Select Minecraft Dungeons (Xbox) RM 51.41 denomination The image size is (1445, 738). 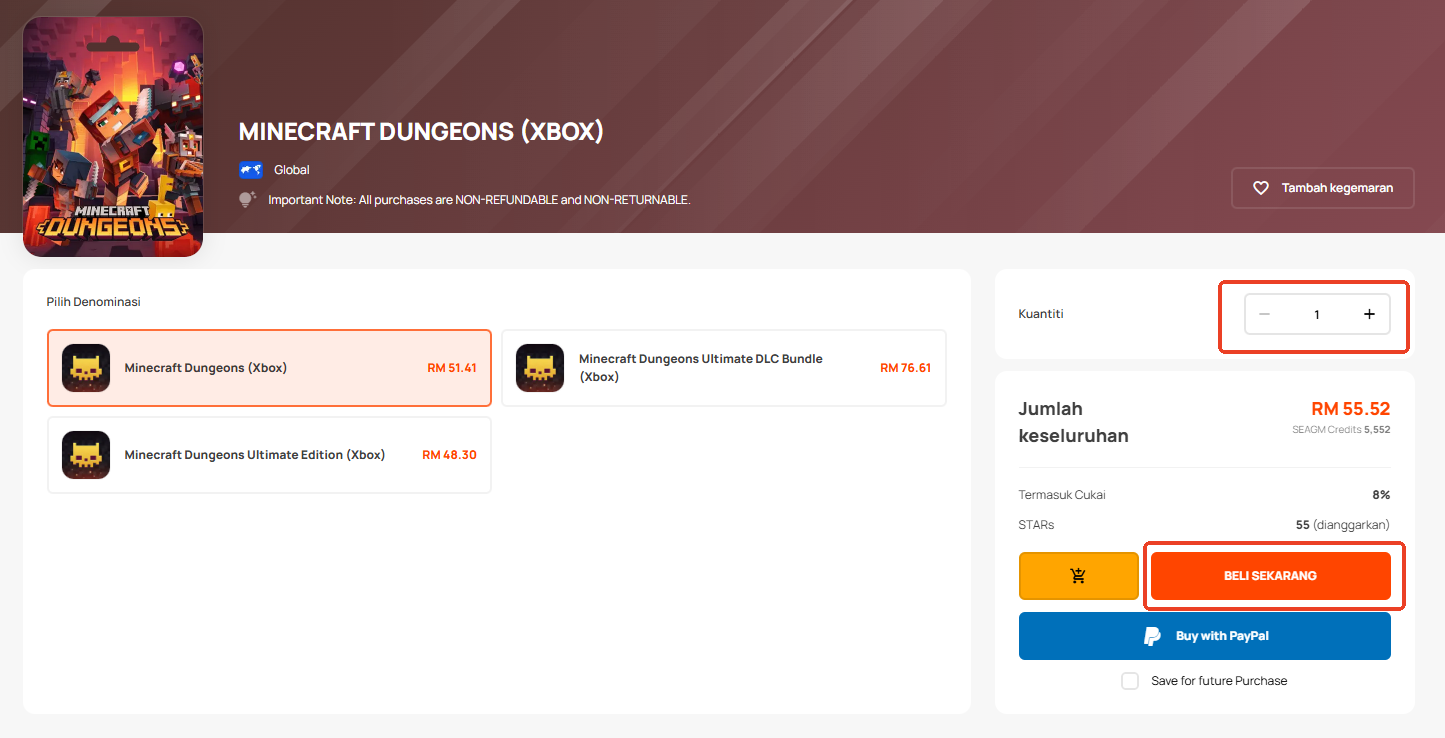tap(269, 368)
